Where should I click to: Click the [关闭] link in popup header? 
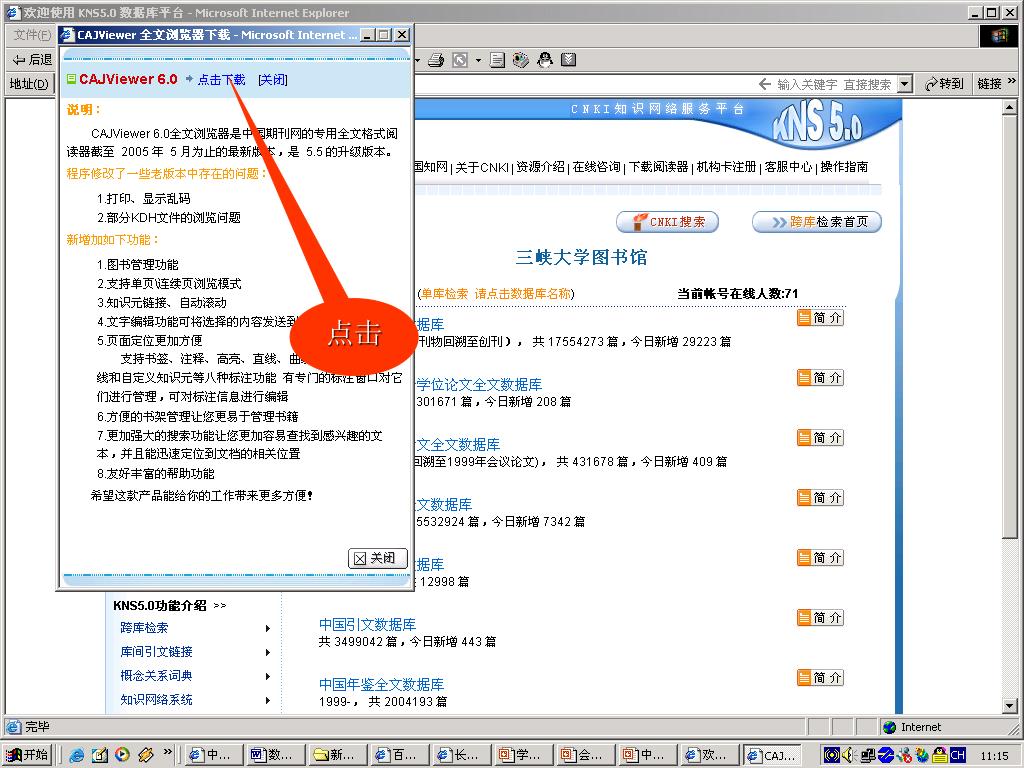273,80
